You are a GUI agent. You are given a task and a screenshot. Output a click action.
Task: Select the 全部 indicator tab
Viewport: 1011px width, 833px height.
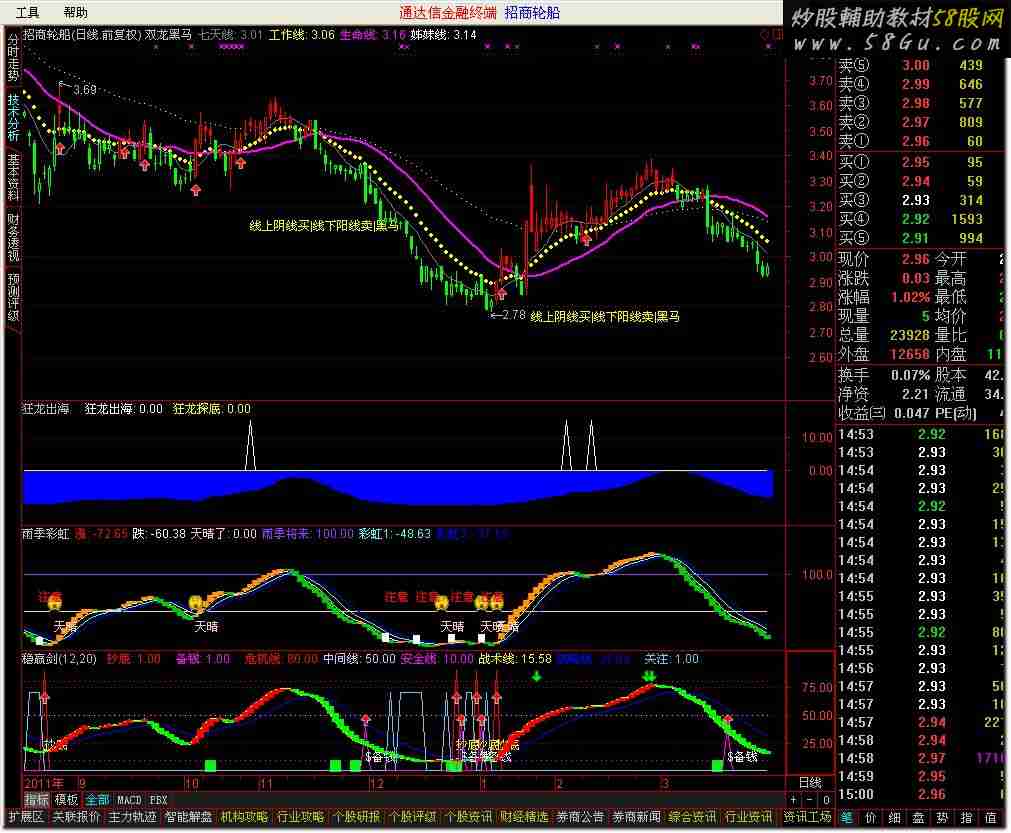click(97, 799)
